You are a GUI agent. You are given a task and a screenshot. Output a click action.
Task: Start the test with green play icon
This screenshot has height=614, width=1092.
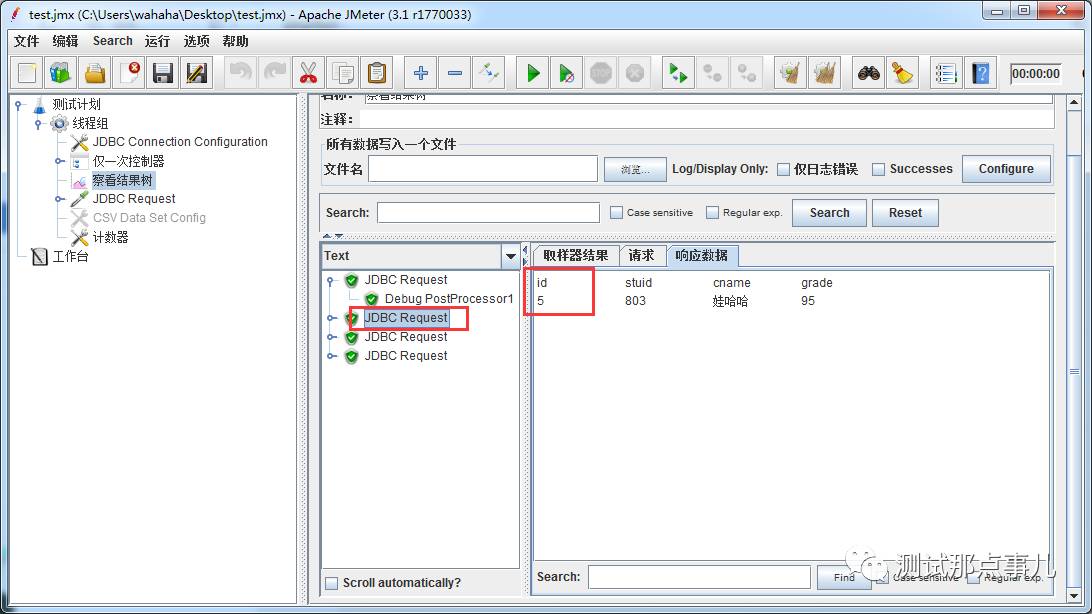click(533, 73)
